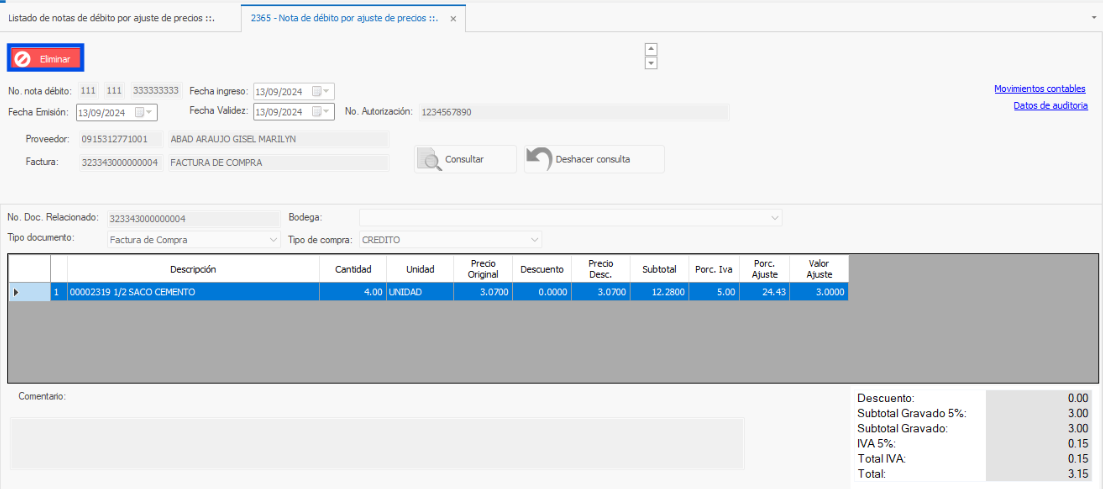Click the up arrow of the panel spinner
The image size is (1103, 489).
coord(651,49)
